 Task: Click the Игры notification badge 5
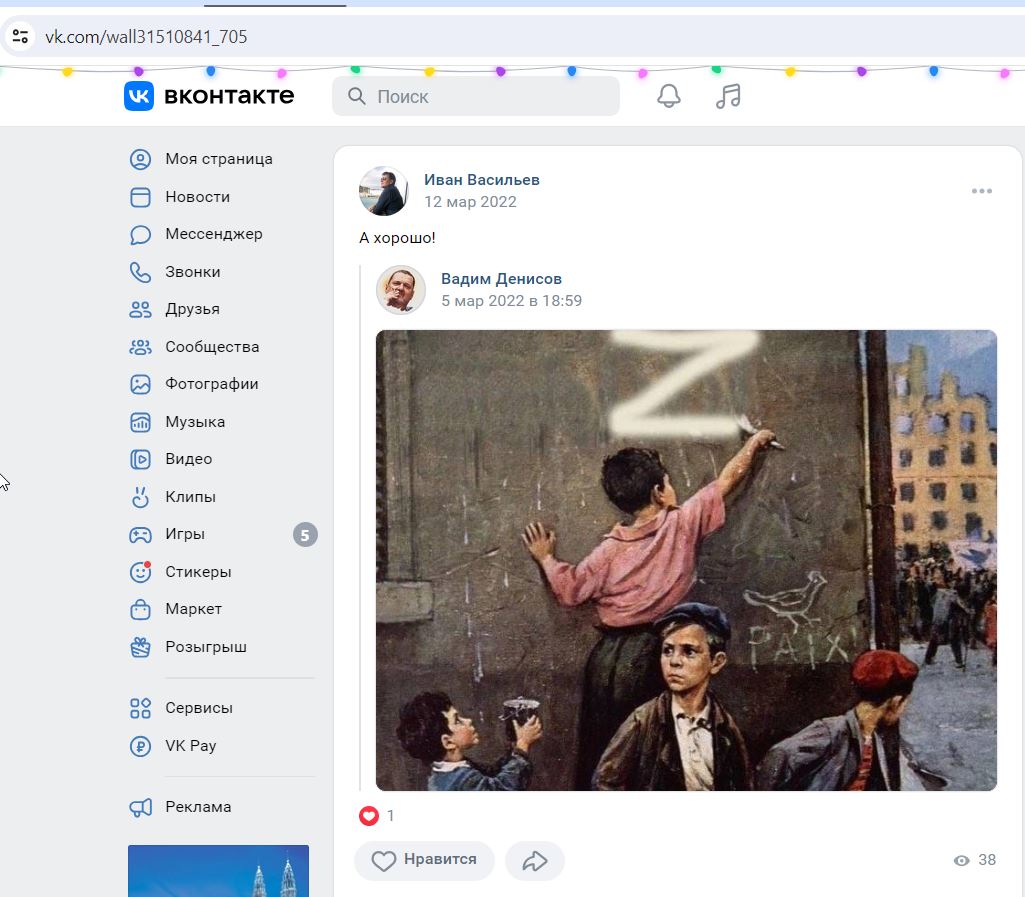(x=305, y=535)
